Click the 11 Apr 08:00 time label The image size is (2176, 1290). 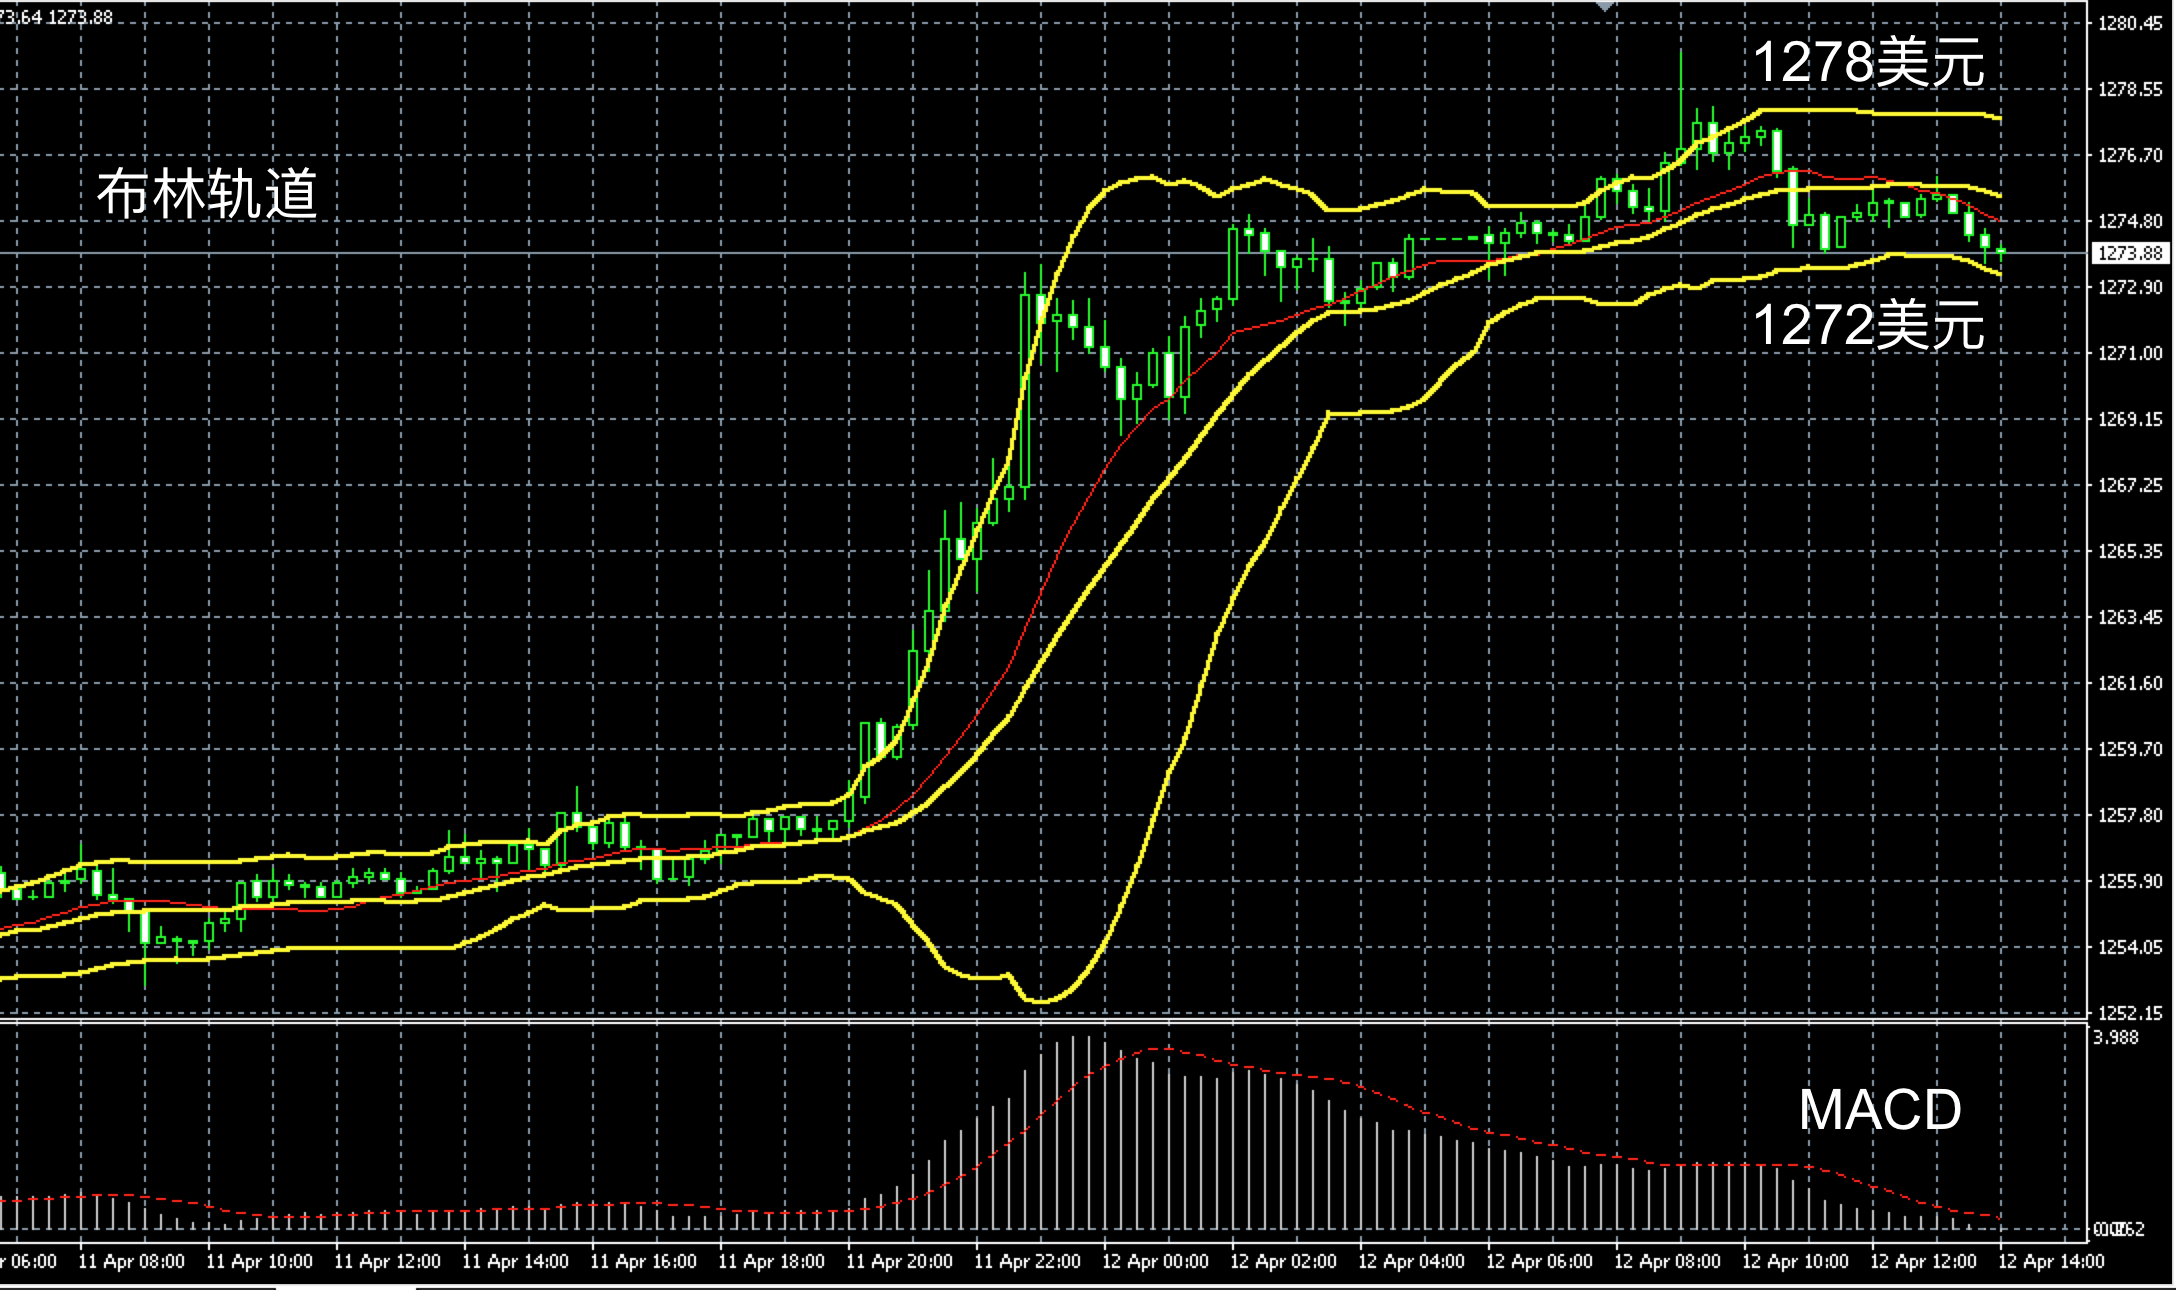click(131, 1262)
